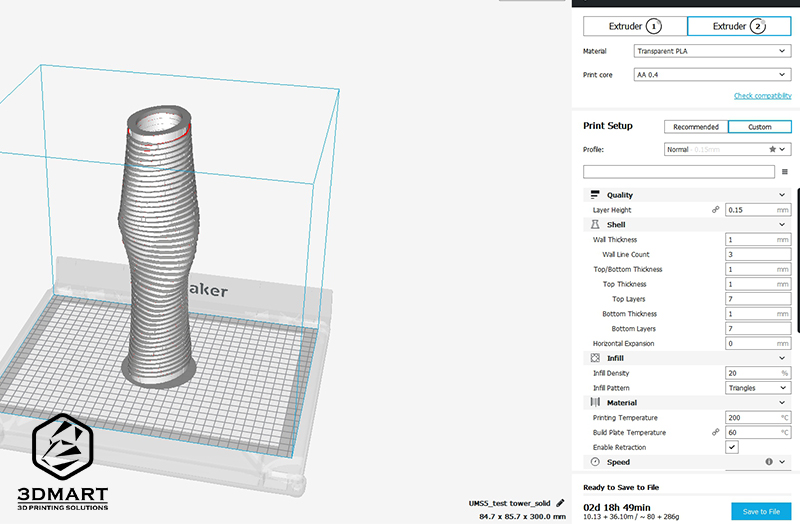800x524 pixels.
Task: Click the Shell section flask icon
Action: (x=595, y=225)
